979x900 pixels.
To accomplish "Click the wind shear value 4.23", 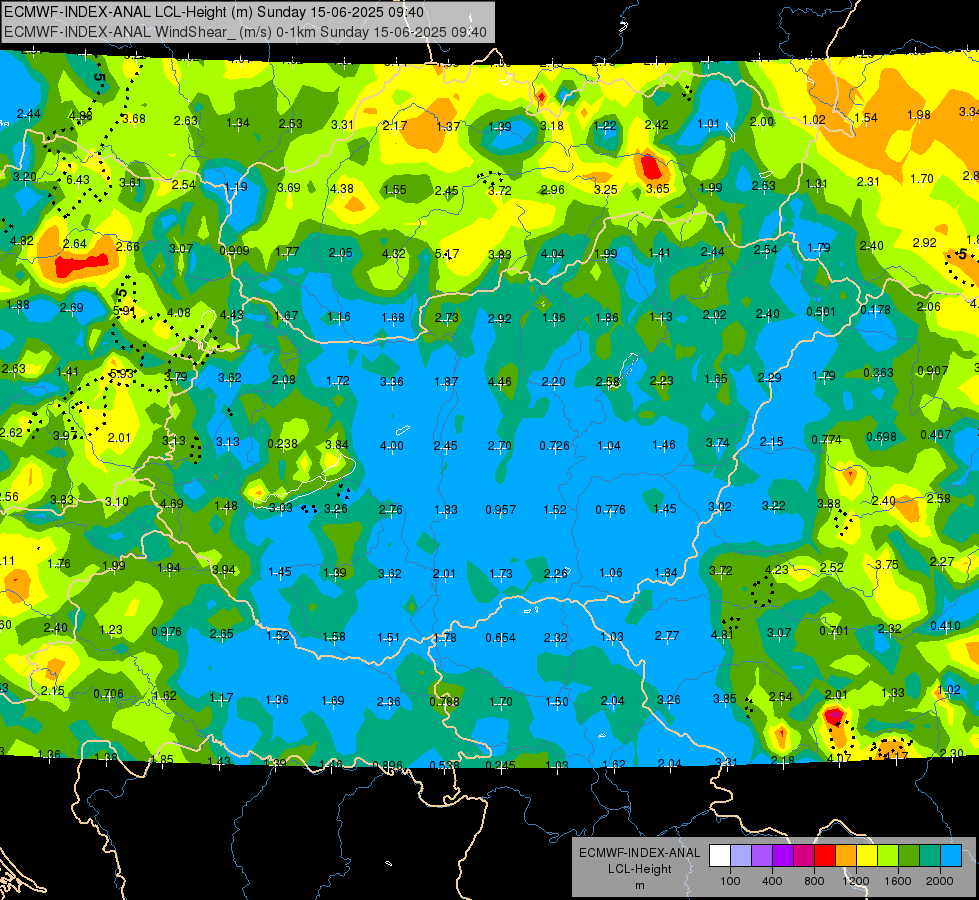I will [776, 570].
